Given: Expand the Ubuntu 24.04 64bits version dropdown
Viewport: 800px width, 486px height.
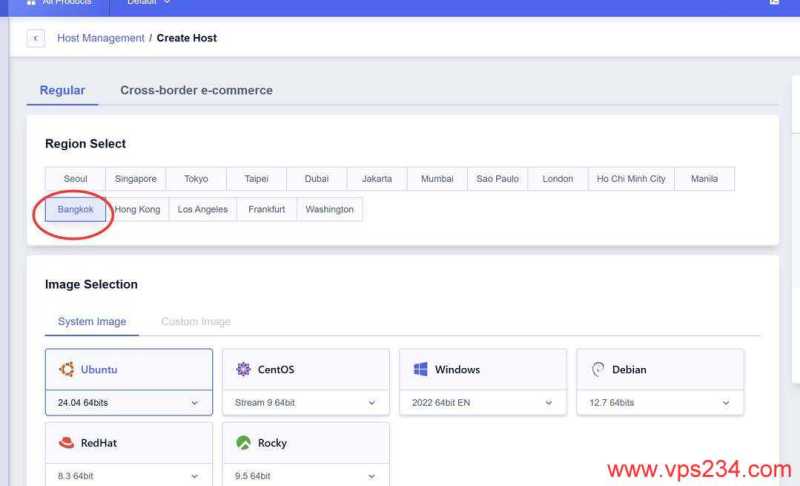Looking at the screenshot, I should [x=194, y=403].
